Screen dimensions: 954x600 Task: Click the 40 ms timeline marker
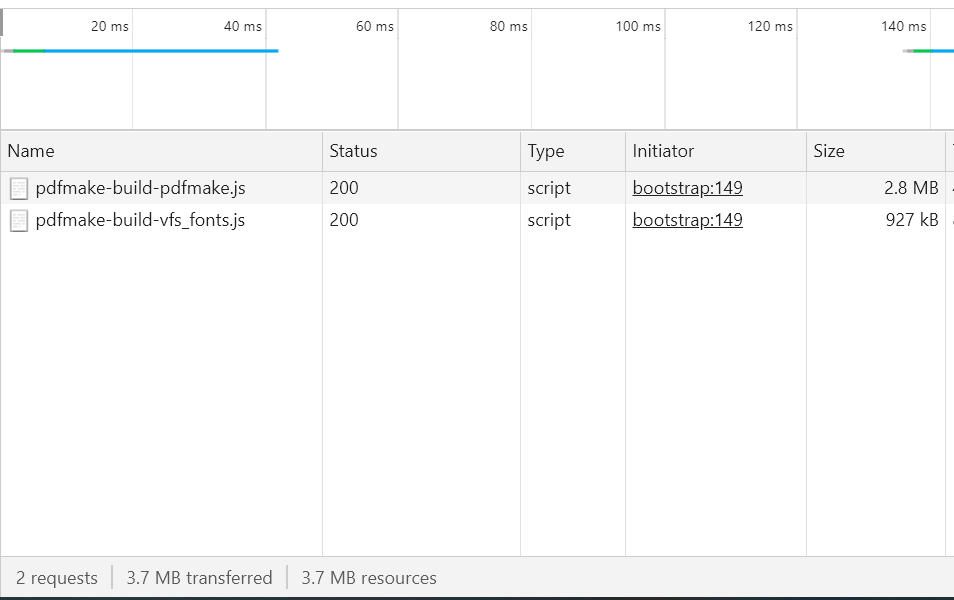(x=243, y=26)
